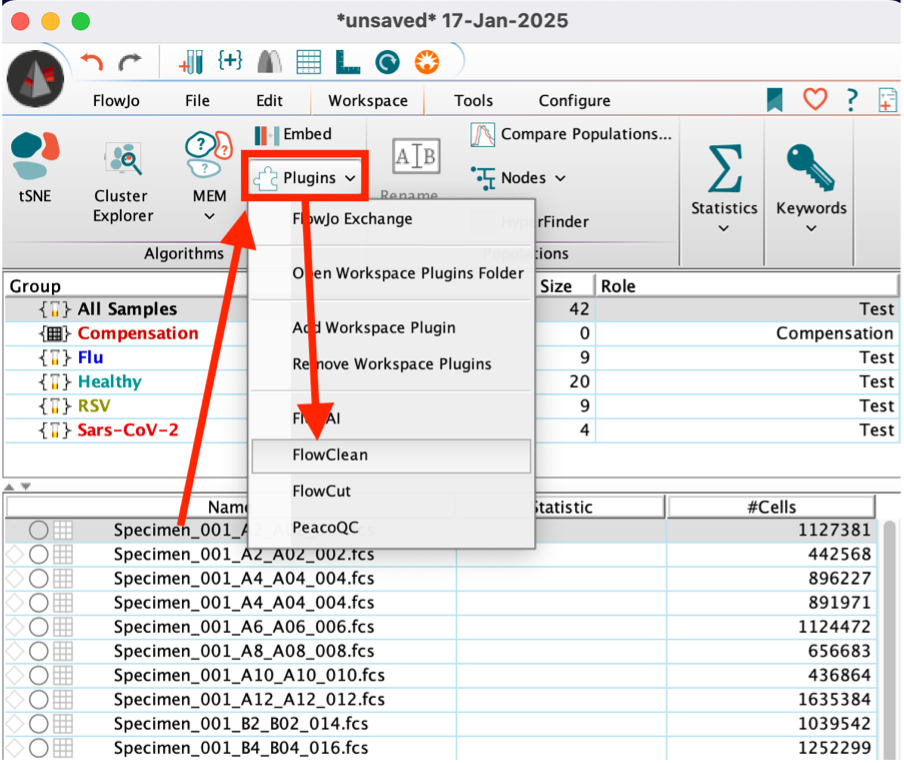Viewport: 904px width, 763px height.
Task: Click the Keywords key icon
Action: coord(811,167)
